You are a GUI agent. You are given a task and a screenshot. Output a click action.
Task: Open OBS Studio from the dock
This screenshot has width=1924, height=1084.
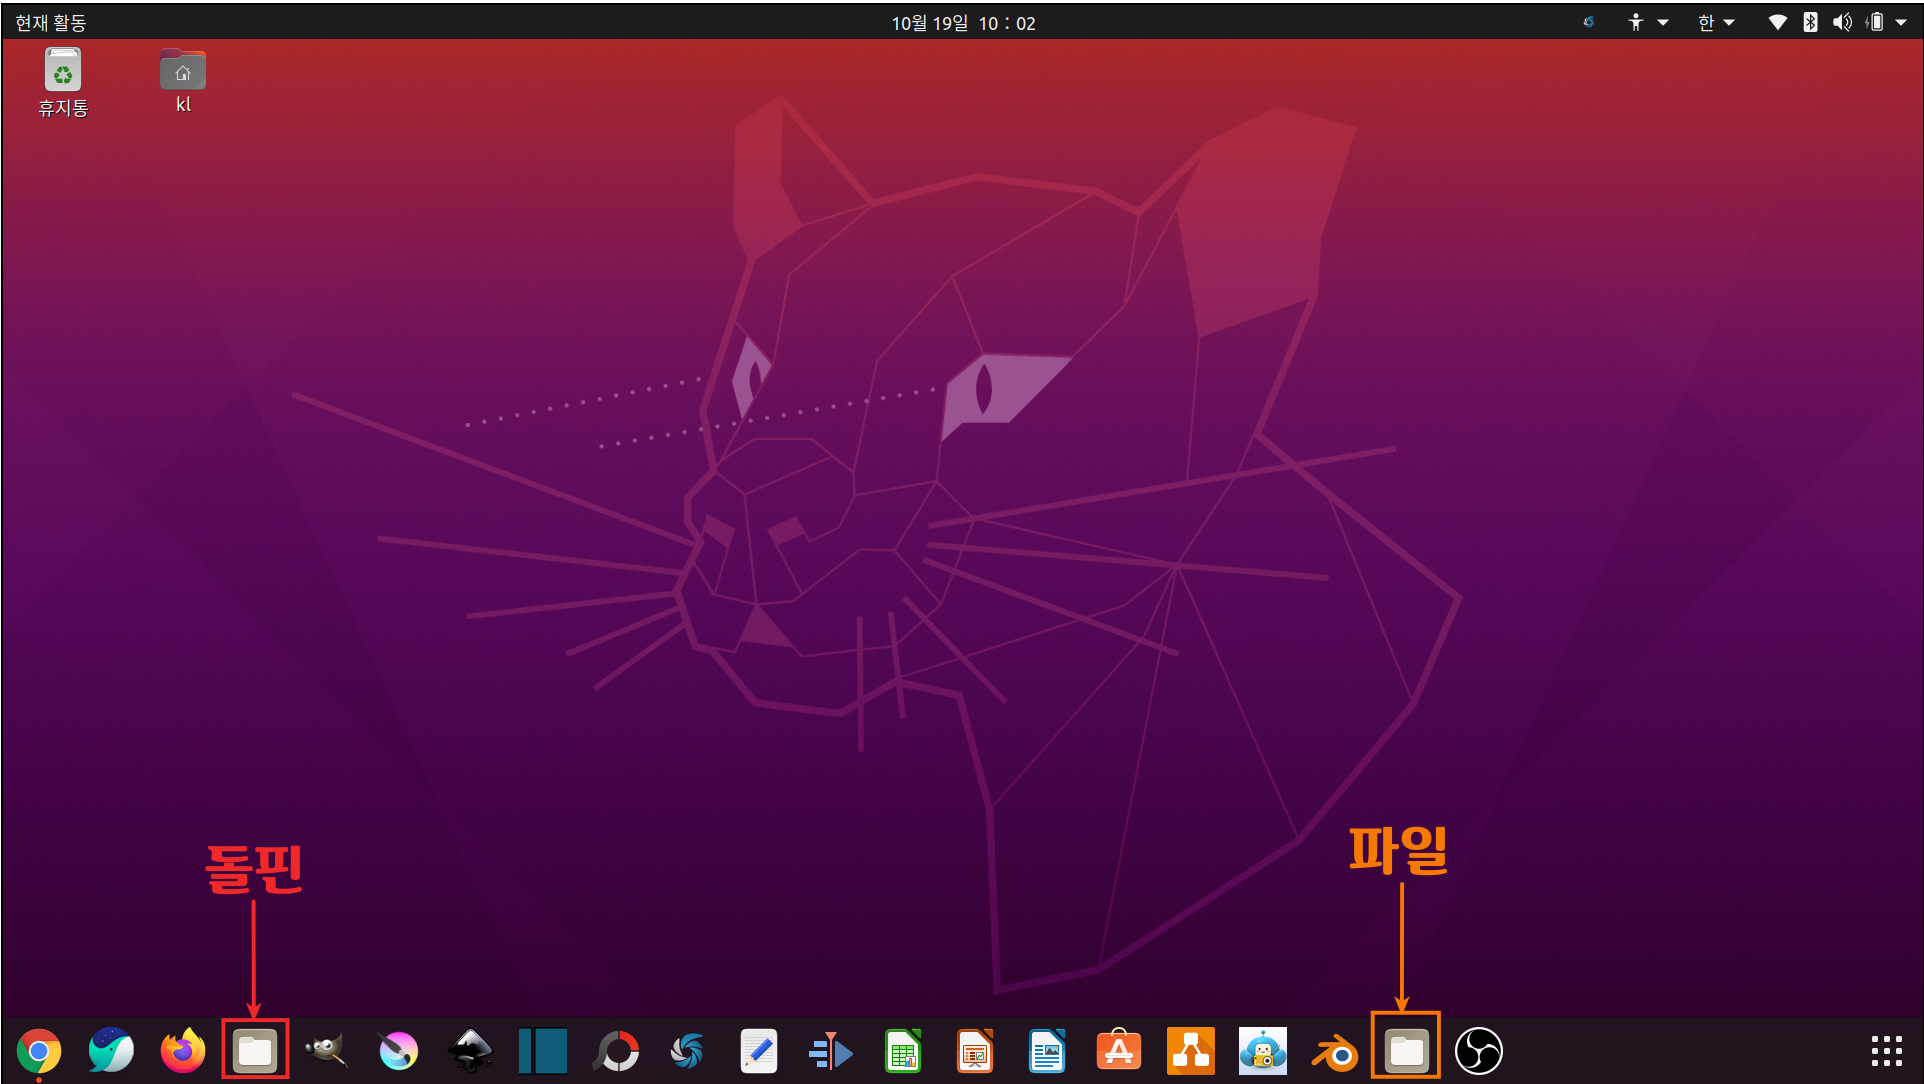1478,1051
